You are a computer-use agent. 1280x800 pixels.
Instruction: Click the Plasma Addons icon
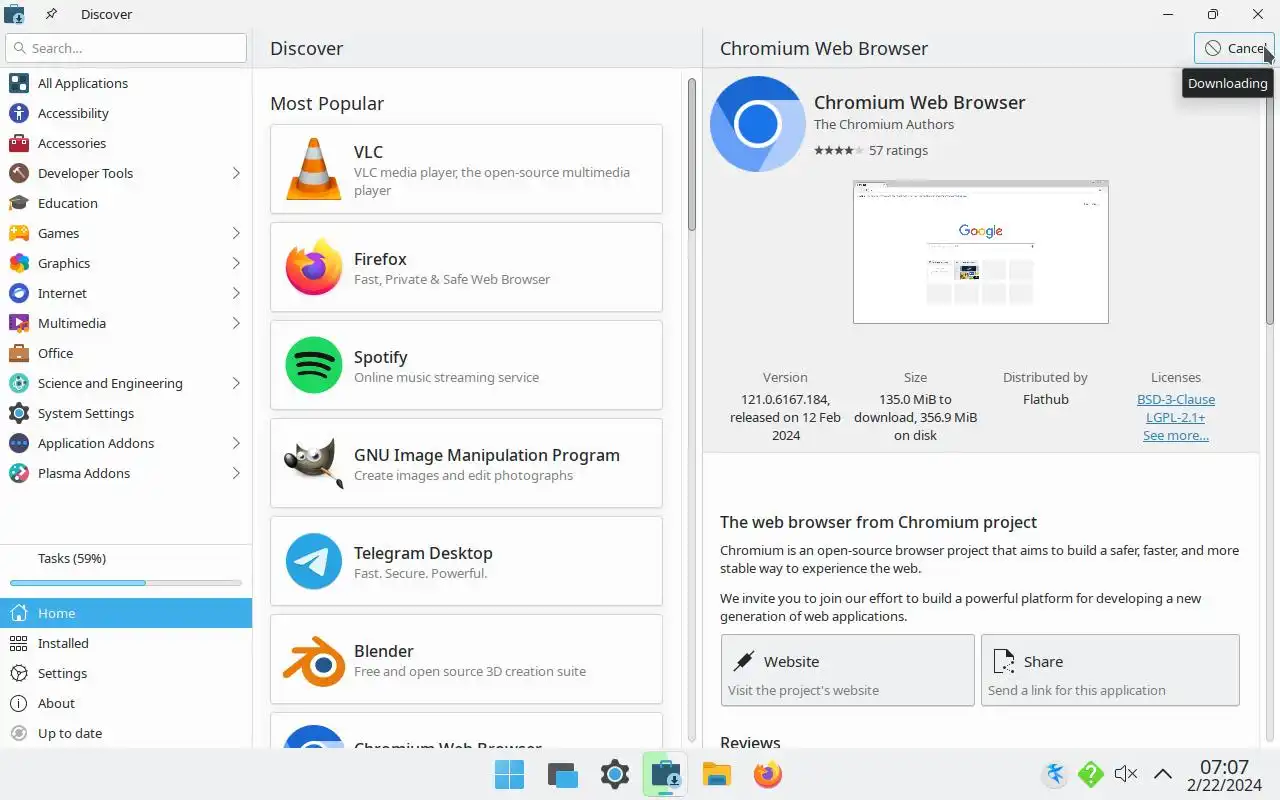click(19, 473)
